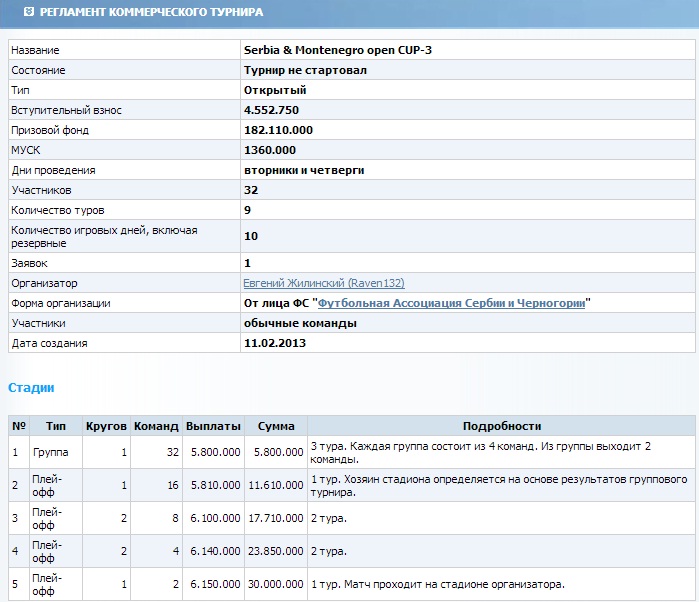Click the Стадии section heading
Viewport: 699px width, 602px height.
[x=31, y=388]
